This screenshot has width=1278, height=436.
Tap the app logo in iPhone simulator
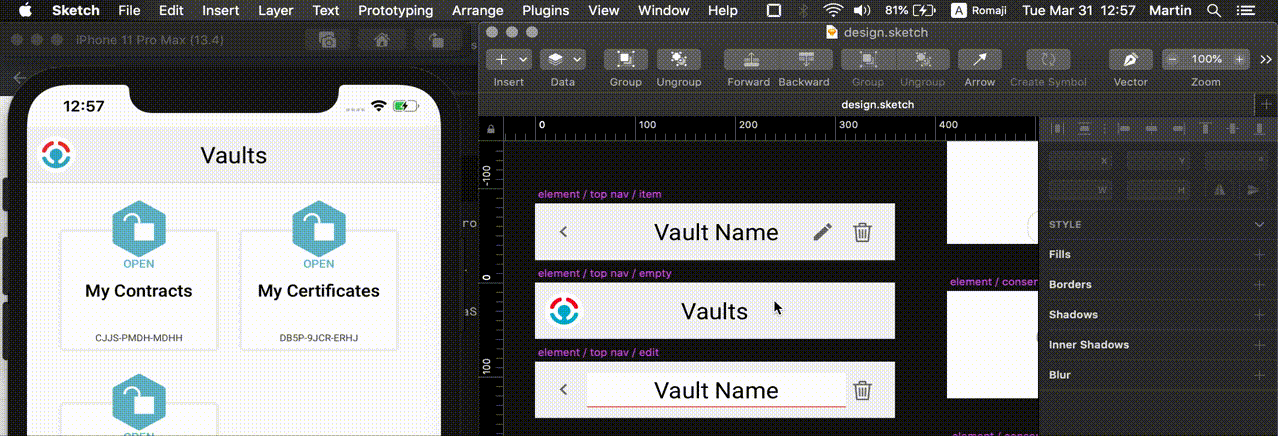pyautogui.click(x=57, y=154)
